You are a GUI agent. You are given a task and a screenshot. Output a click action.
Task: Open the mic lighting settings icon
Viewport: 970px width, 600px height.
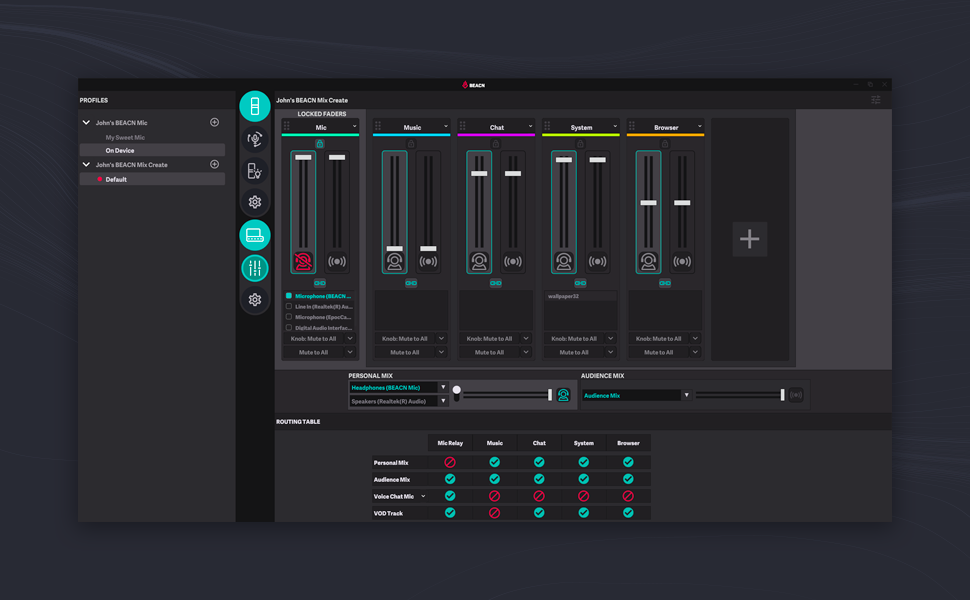pyautogui.click(x=255, y=171)
